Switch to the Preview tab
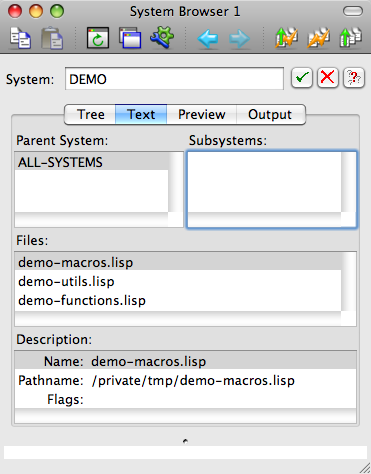The width and height of the screenshot is (371, 474). (202, 115)
